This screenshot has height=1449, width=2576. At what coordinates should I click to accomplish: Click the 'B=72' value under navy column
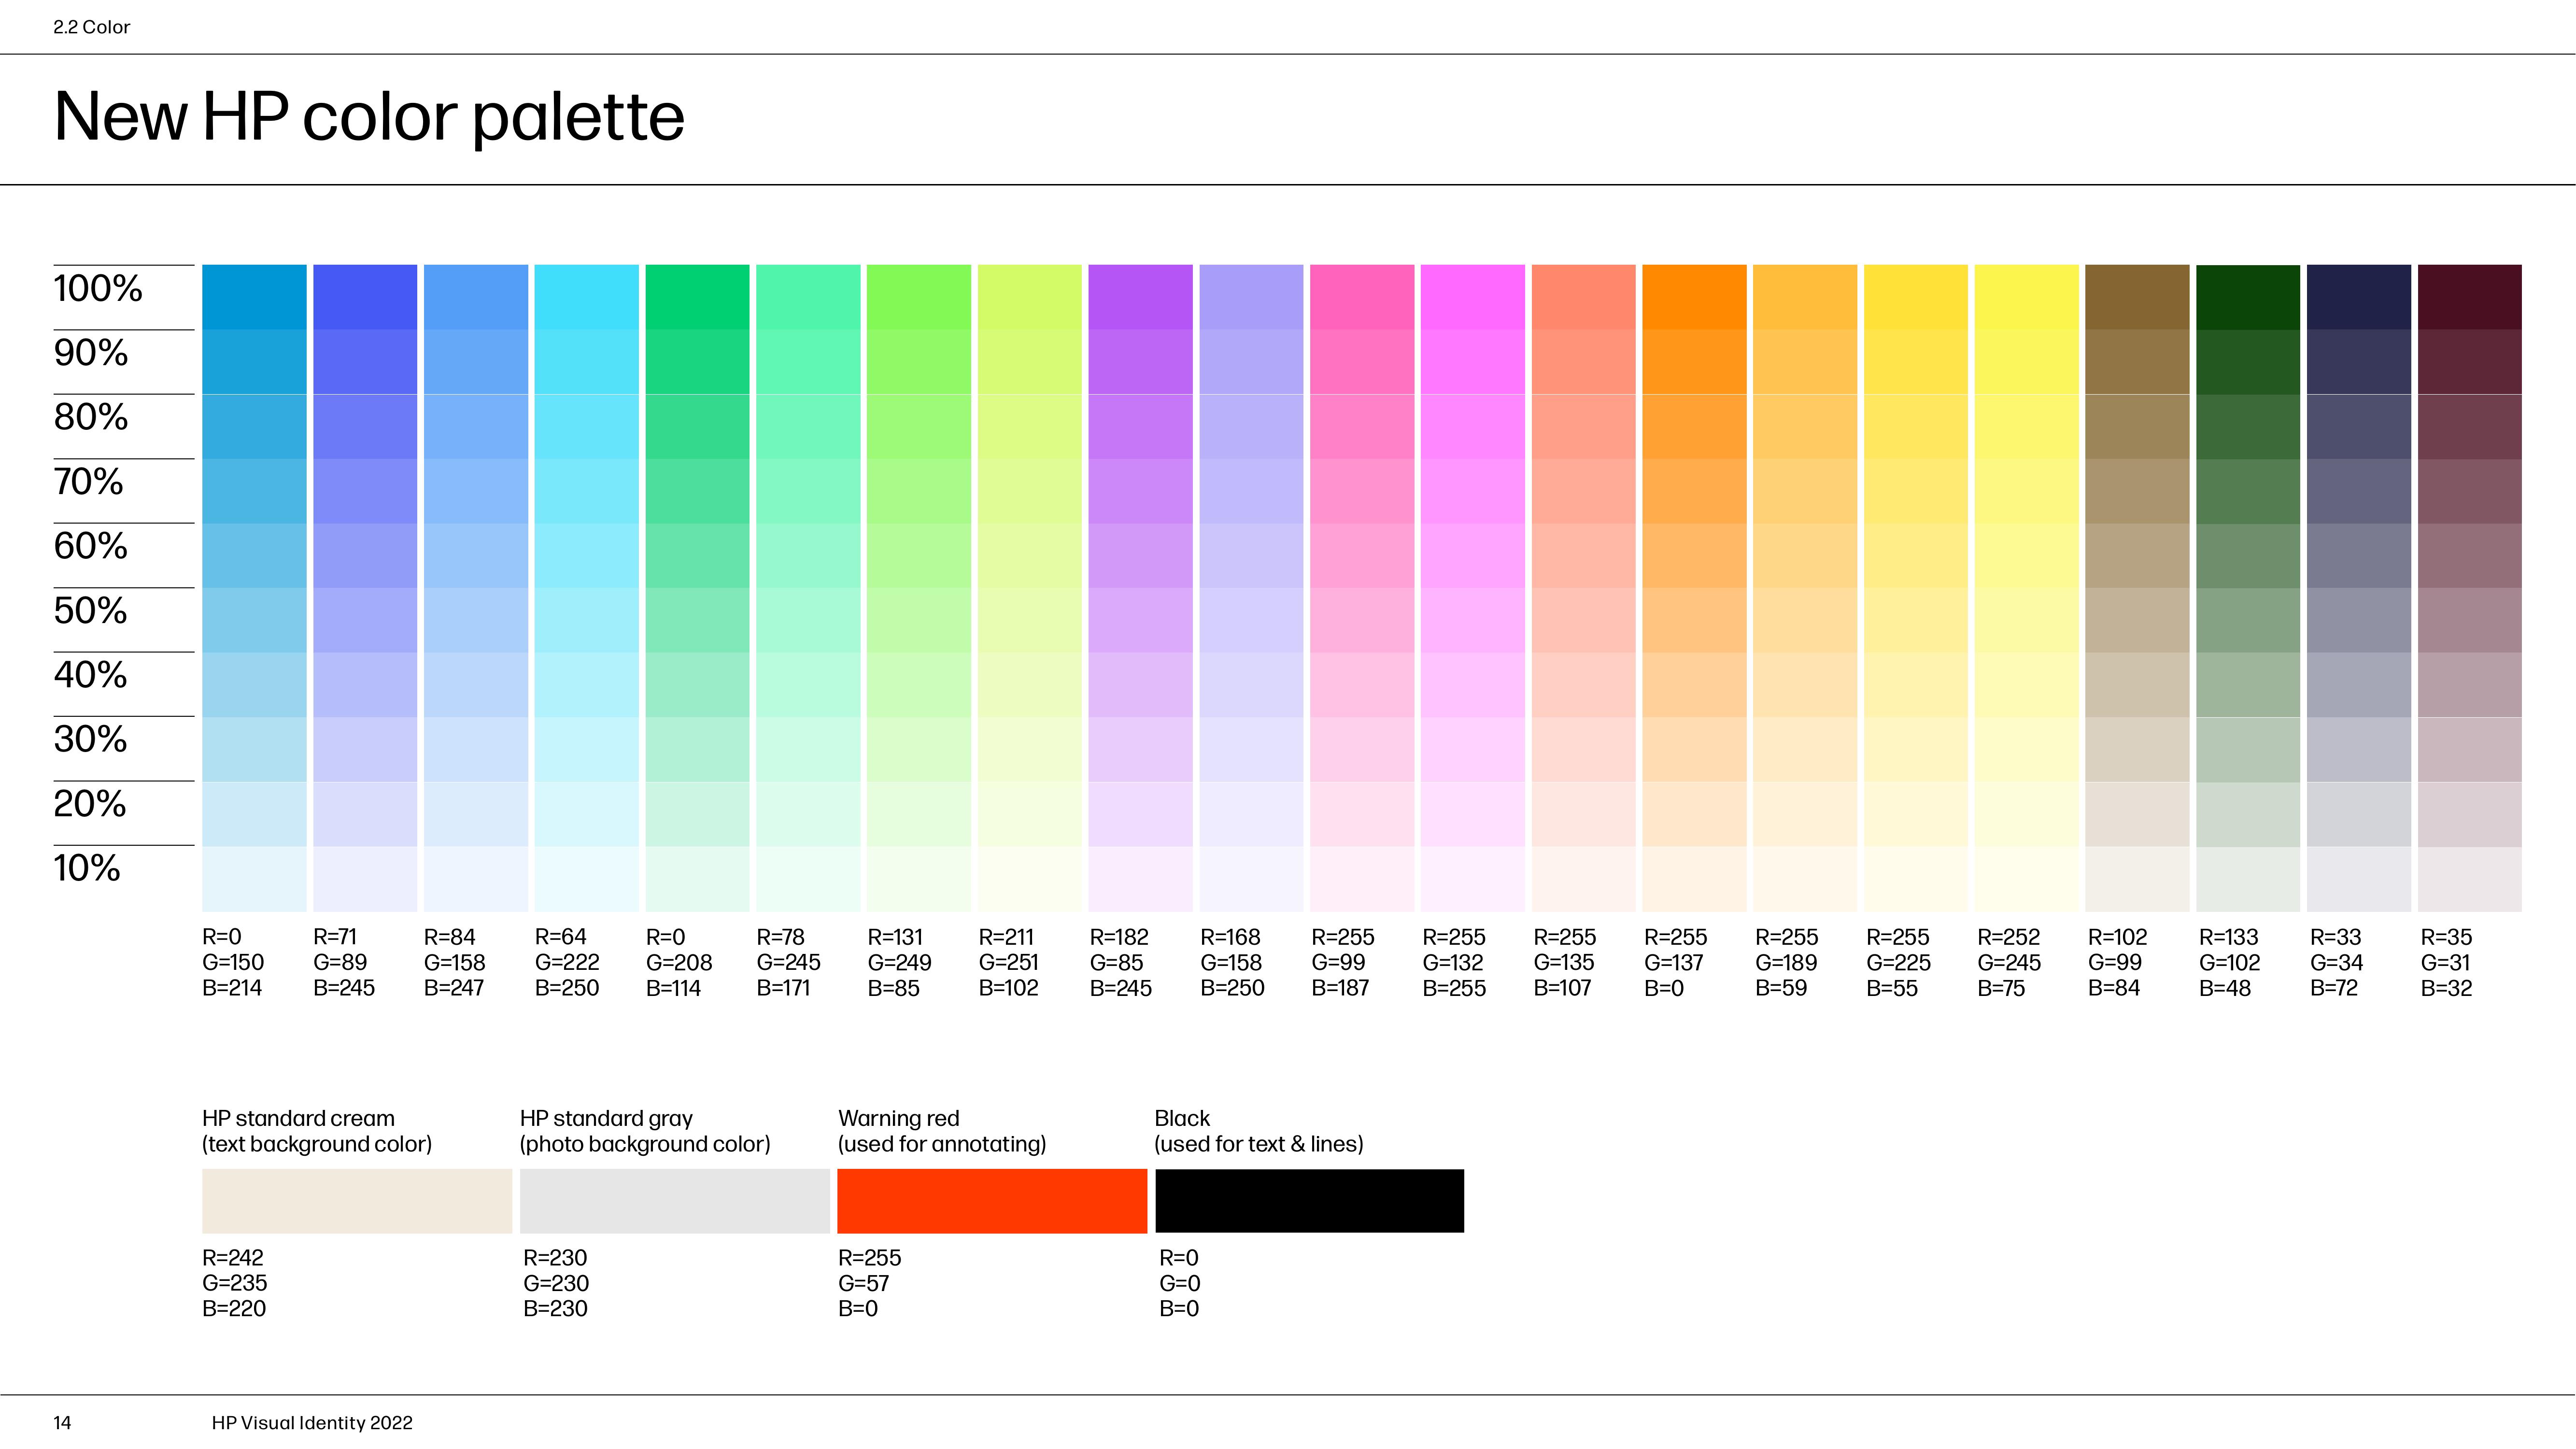pos(2334,988)
